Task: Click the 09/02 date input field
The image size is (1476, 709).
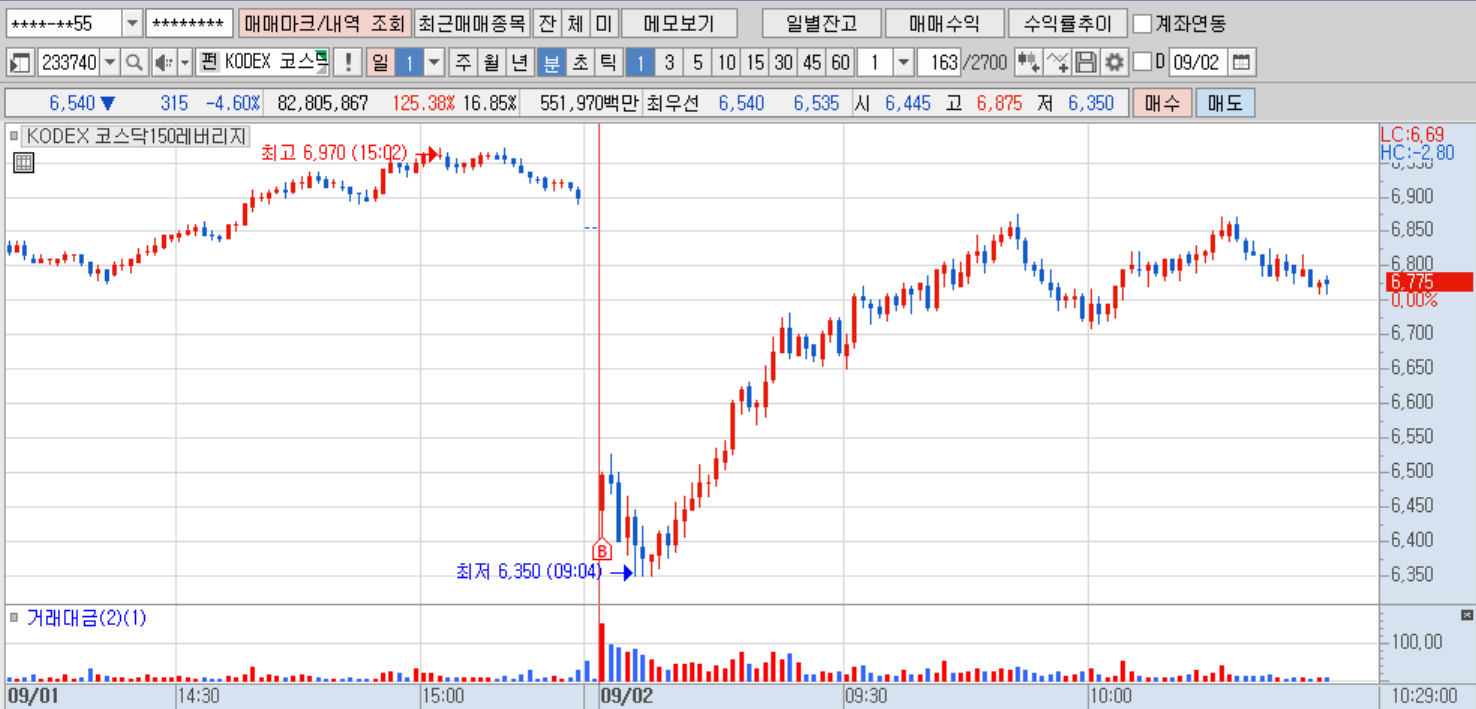Action: [x=1197, y=63]
